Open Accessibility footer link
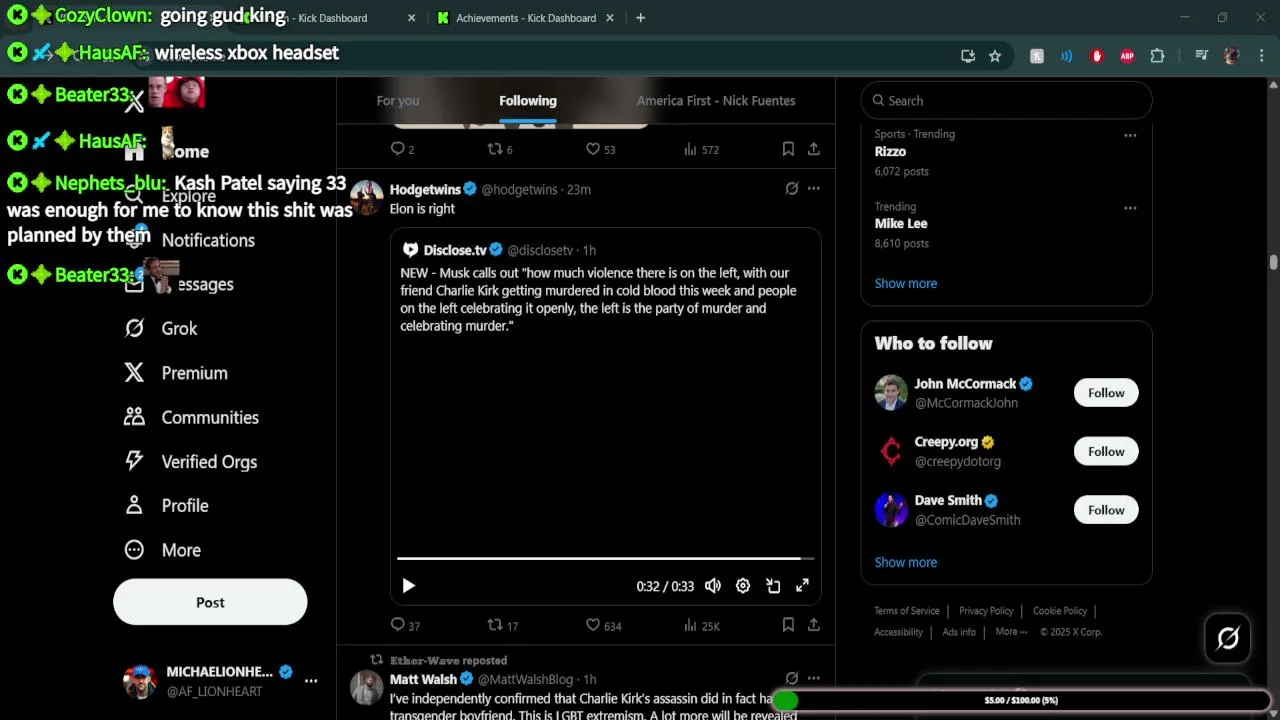The image size is (1280, 720). tap(898, 632)
